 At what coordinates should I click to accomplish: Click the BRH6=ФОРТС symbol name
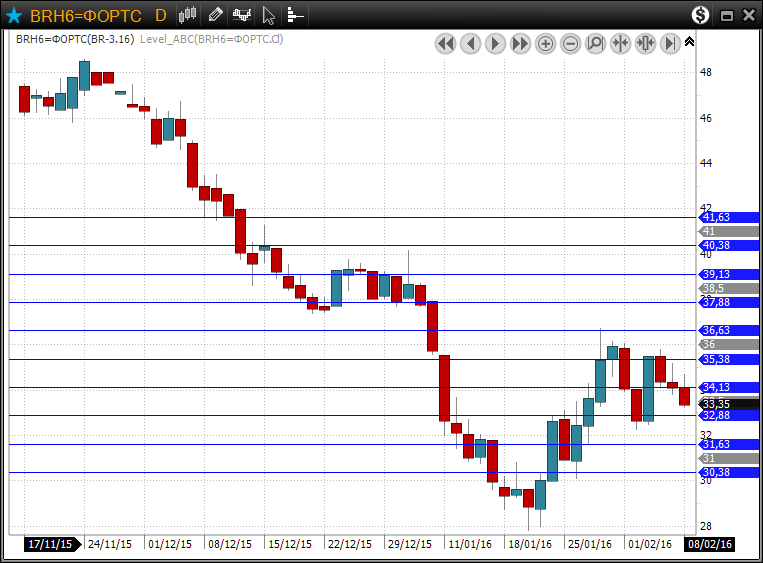85,15
